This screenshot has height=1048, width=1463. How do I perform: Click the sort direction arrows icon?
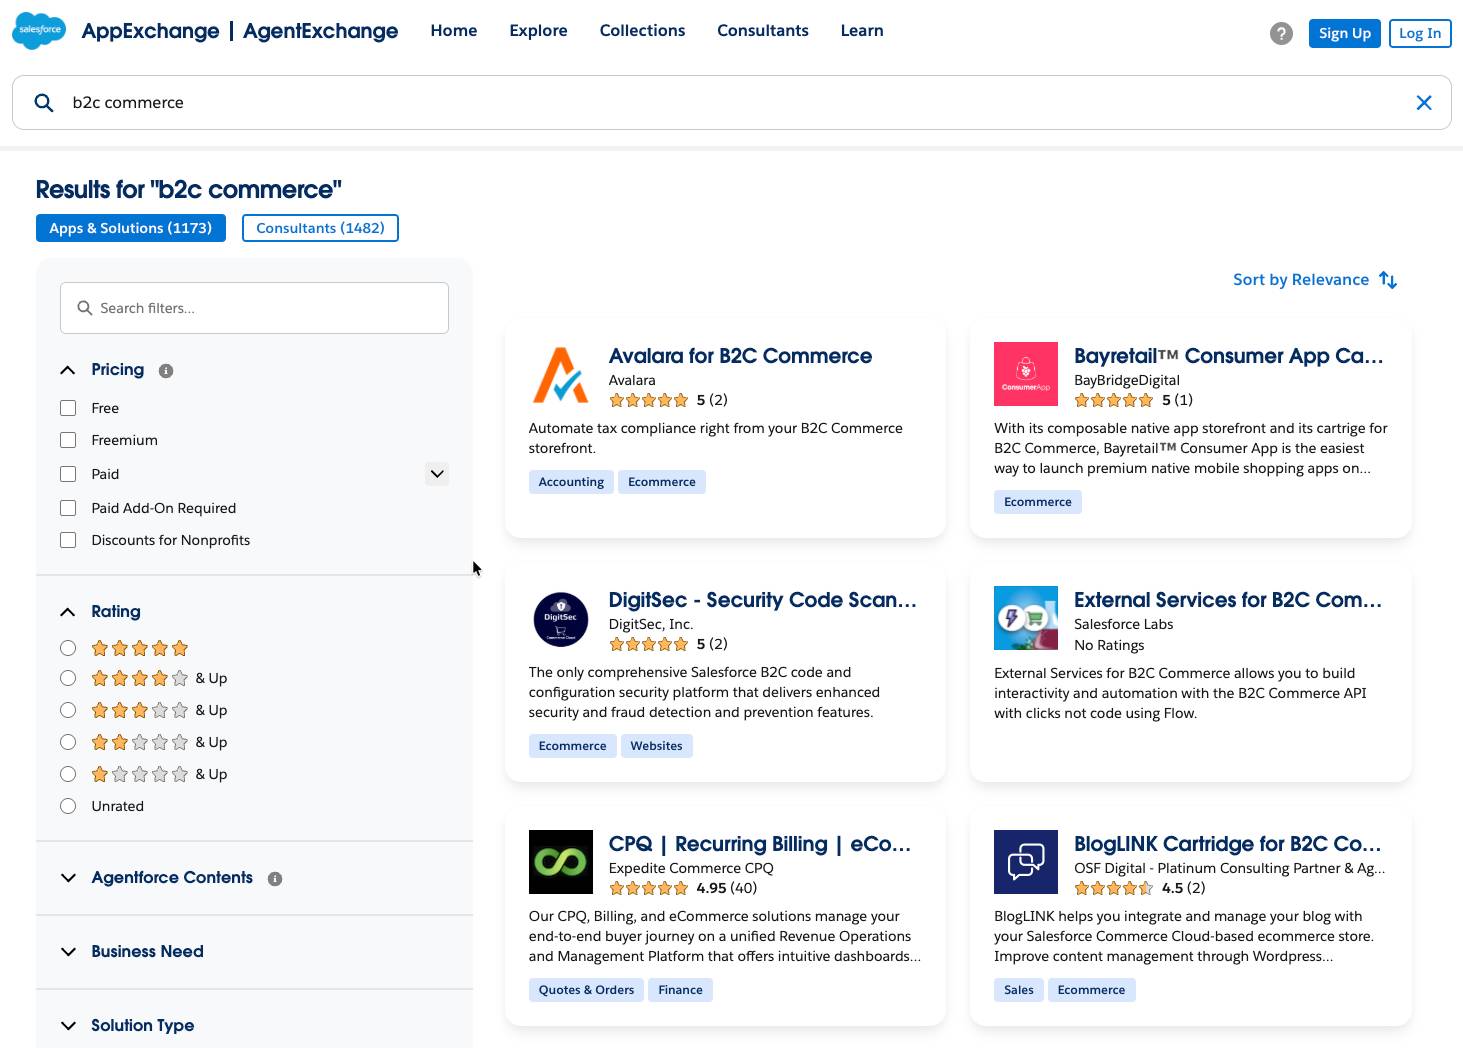point(1388,280)
